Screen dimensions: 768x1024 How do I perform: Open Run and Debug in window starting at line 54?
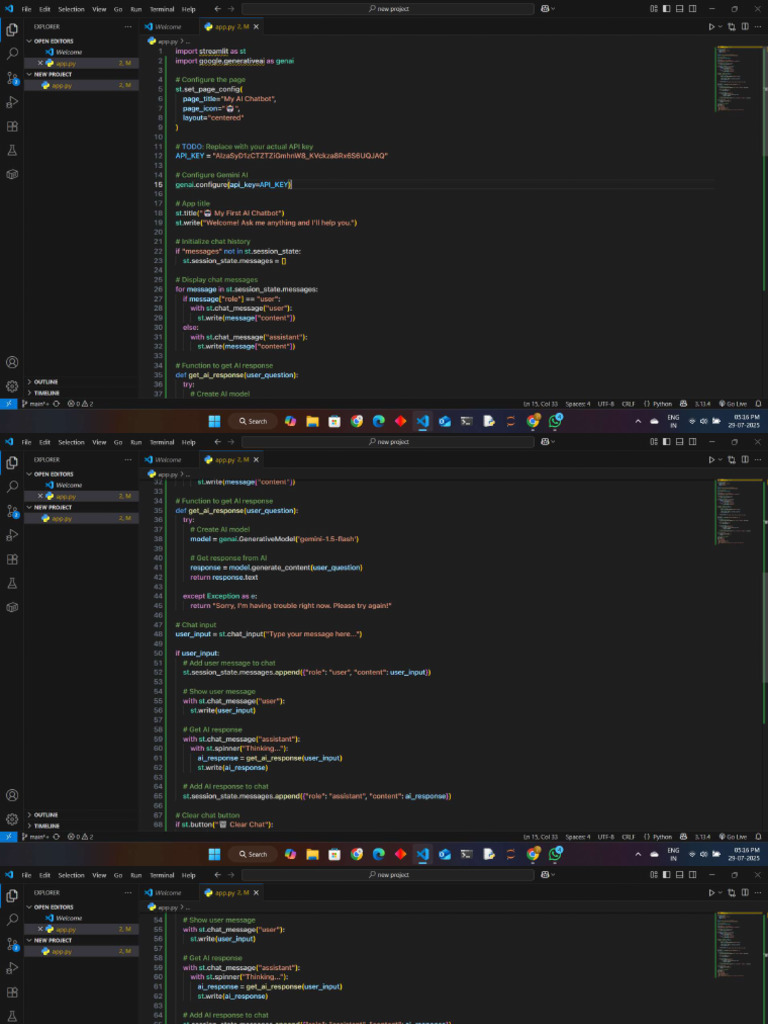tap(12, 968)
